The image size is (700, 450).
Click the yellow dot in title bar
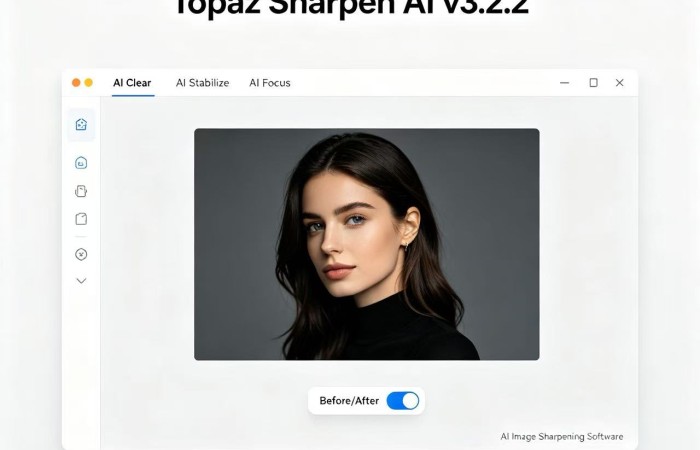point(88,83)
